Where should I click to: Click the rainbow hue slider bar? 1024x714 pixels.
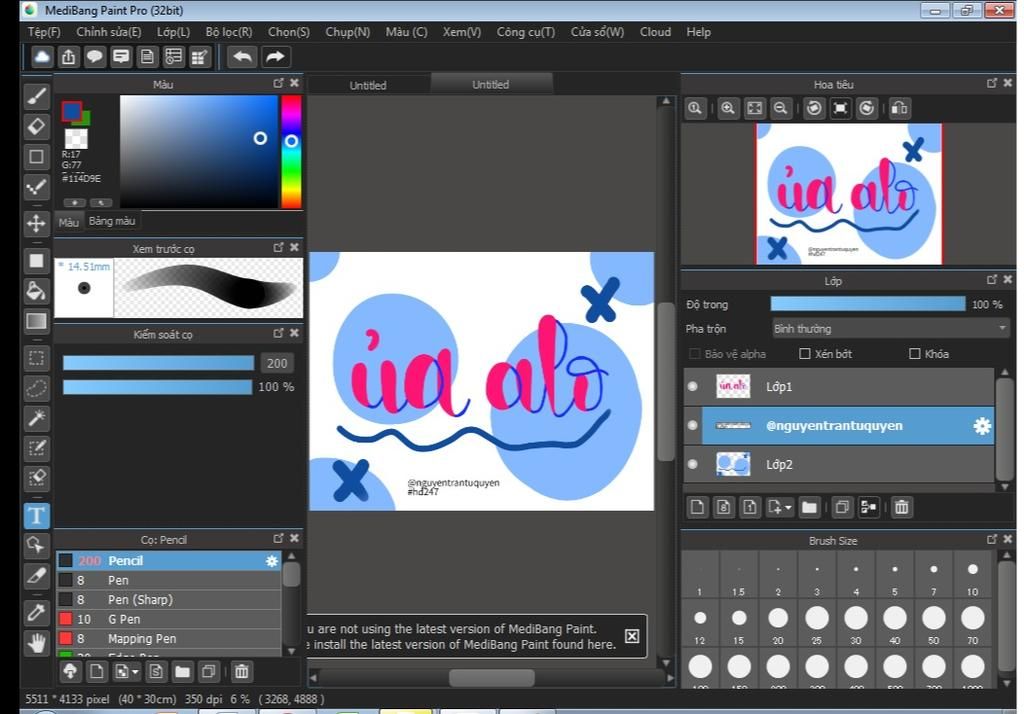(x=291, y=152)
